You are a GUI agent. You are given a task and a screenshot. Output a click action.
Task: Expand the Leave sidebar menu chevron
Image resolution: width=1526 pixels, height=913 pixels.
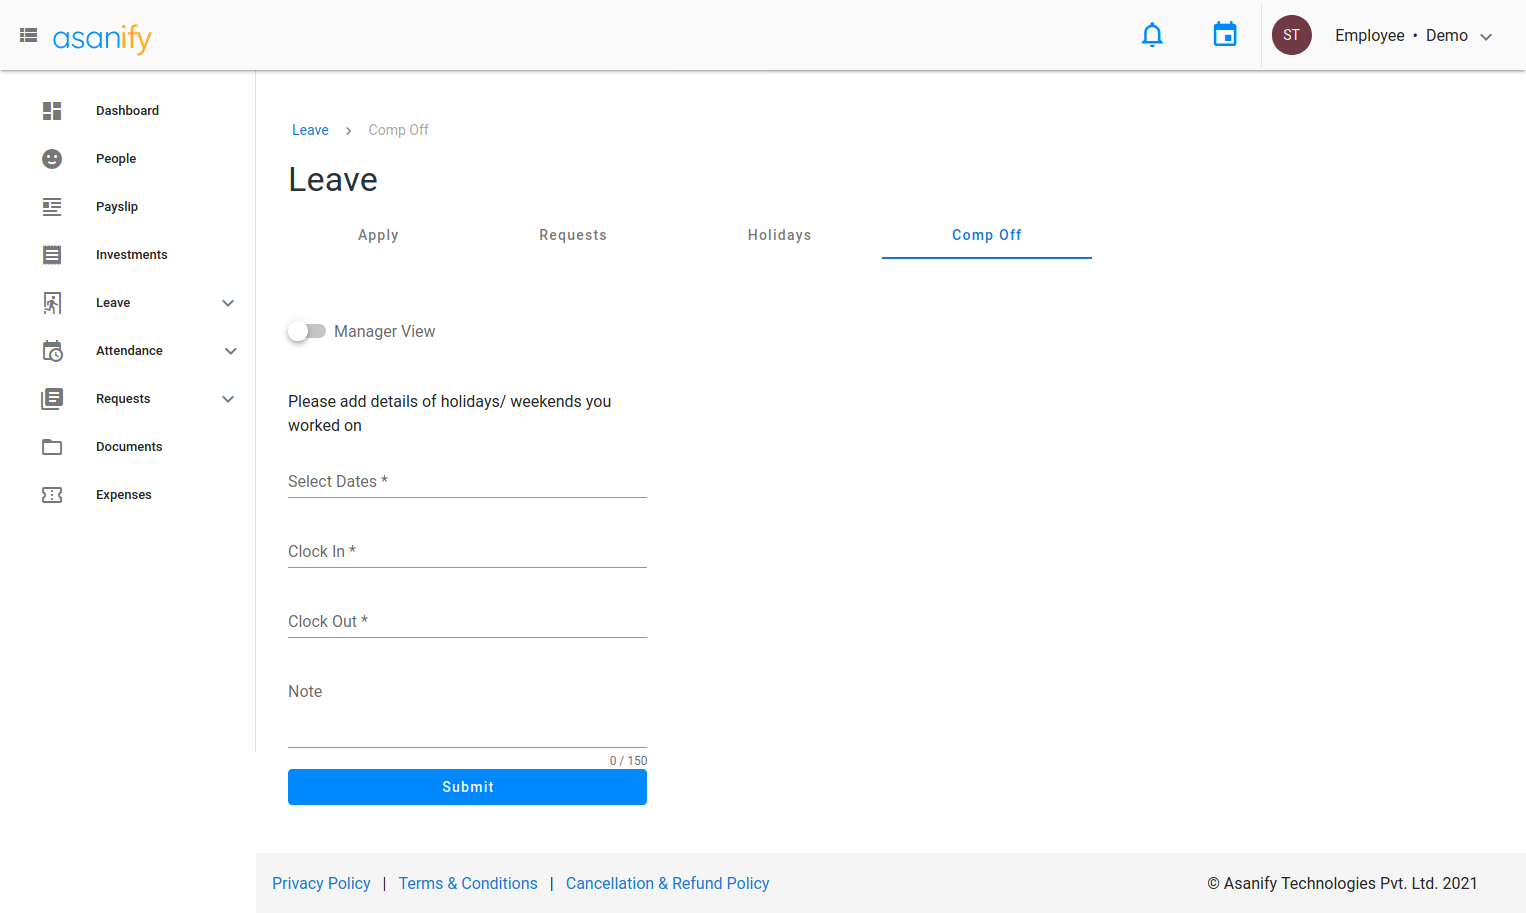[228, 303]
